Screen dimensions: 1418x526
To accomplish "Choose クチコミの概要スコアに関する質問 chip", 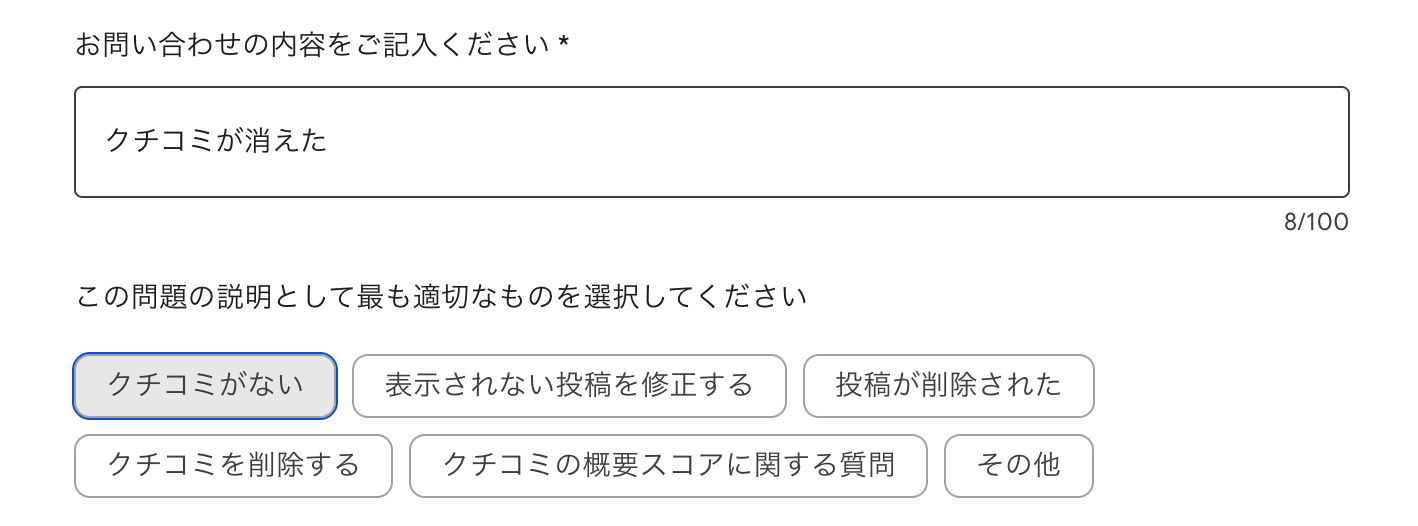I will point(668,465).
